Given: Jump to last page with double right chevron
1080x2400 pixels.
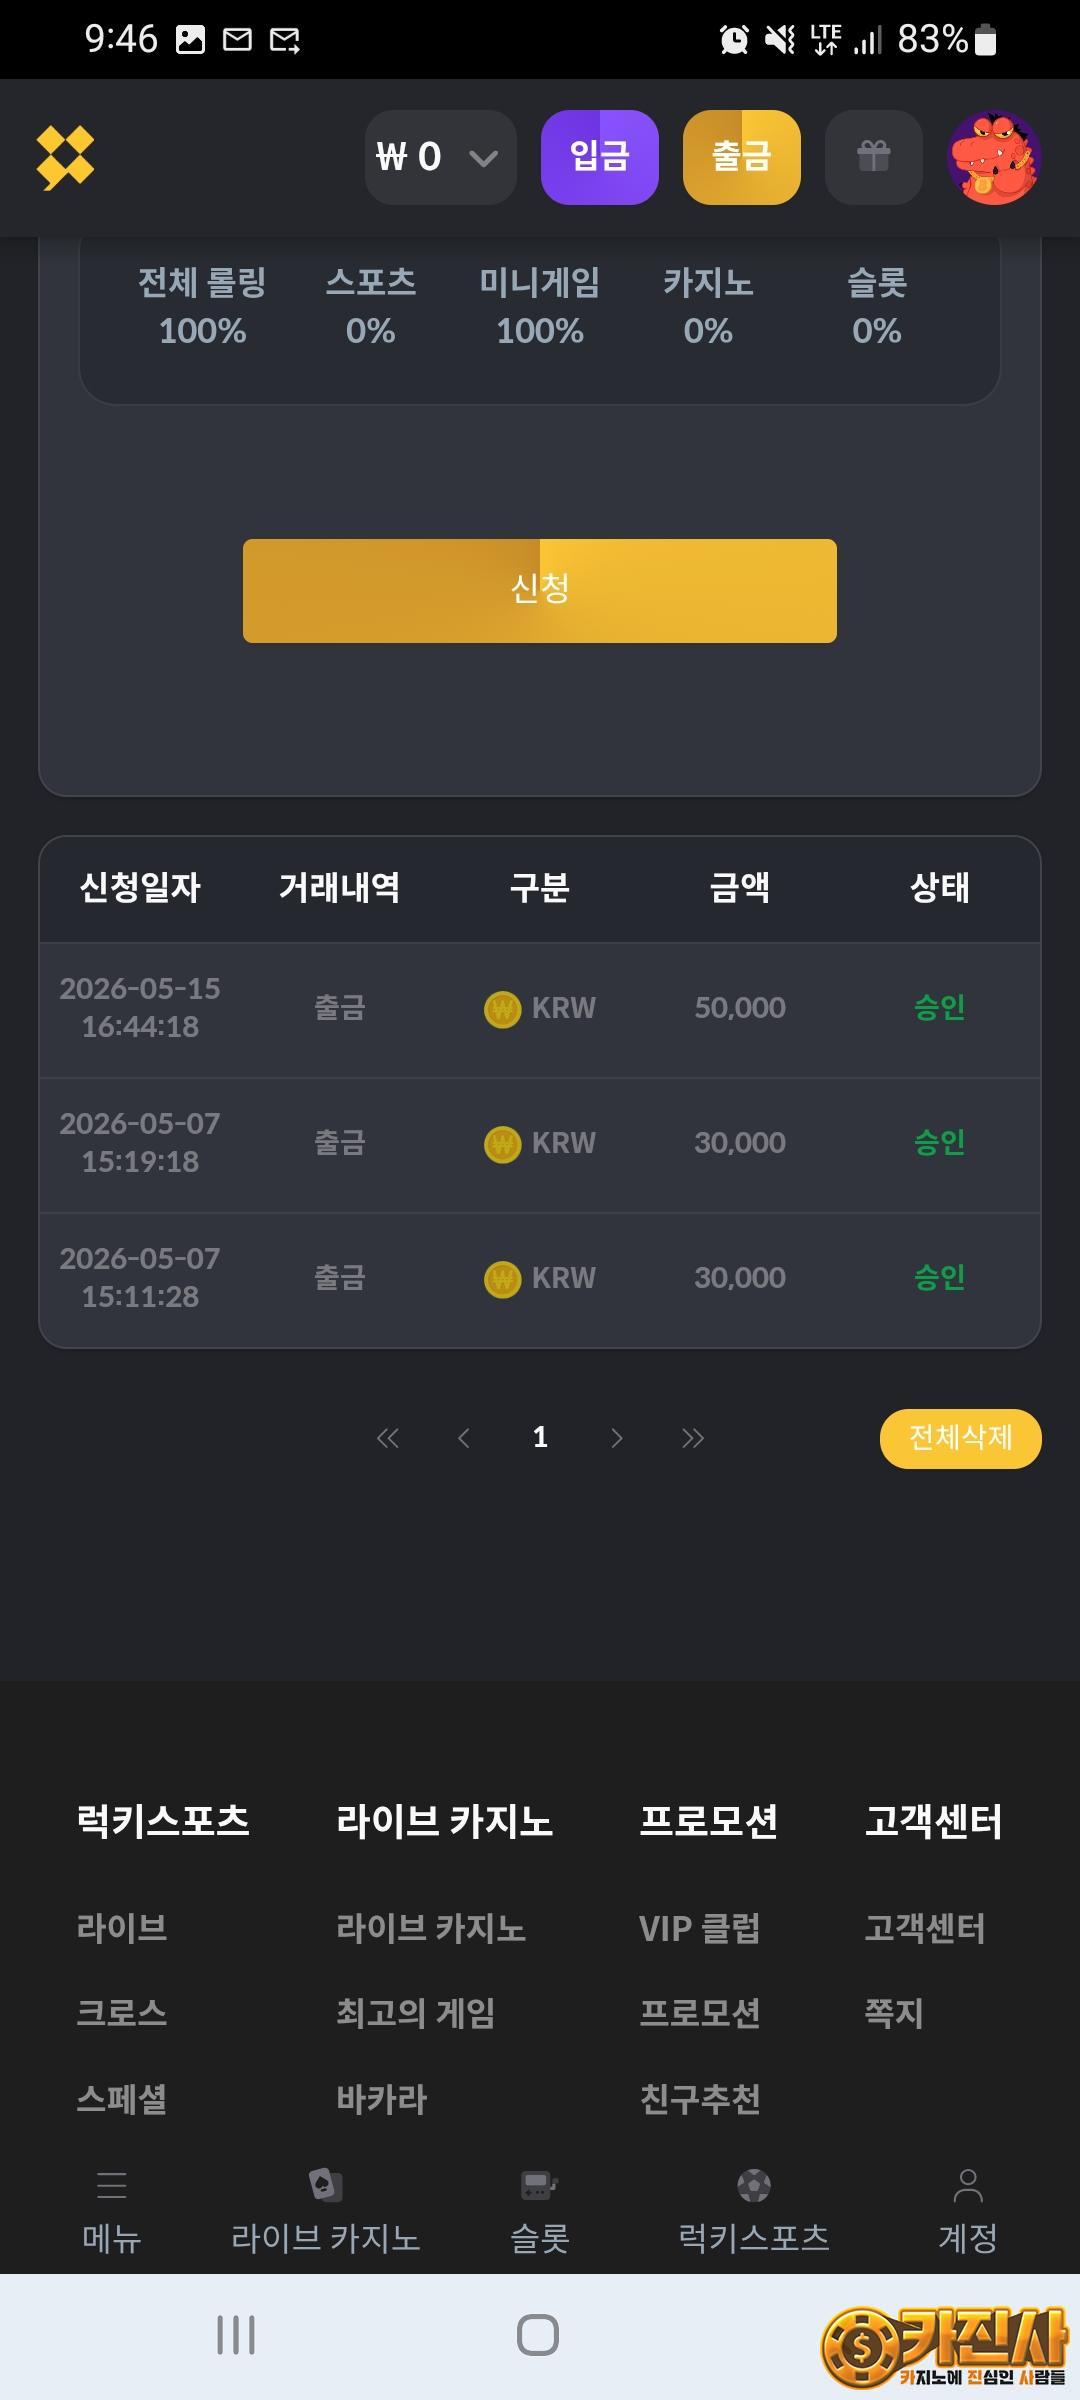Looking at the screenshot, I should tap(693, 1438).
